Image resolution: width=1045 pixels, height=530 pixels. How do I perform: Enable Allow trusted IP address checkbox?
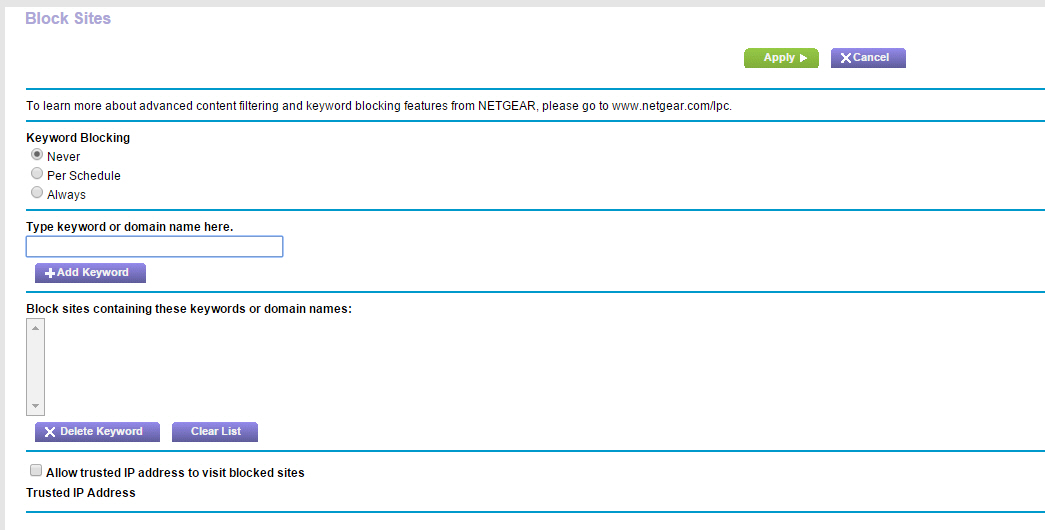click(36, 471)
